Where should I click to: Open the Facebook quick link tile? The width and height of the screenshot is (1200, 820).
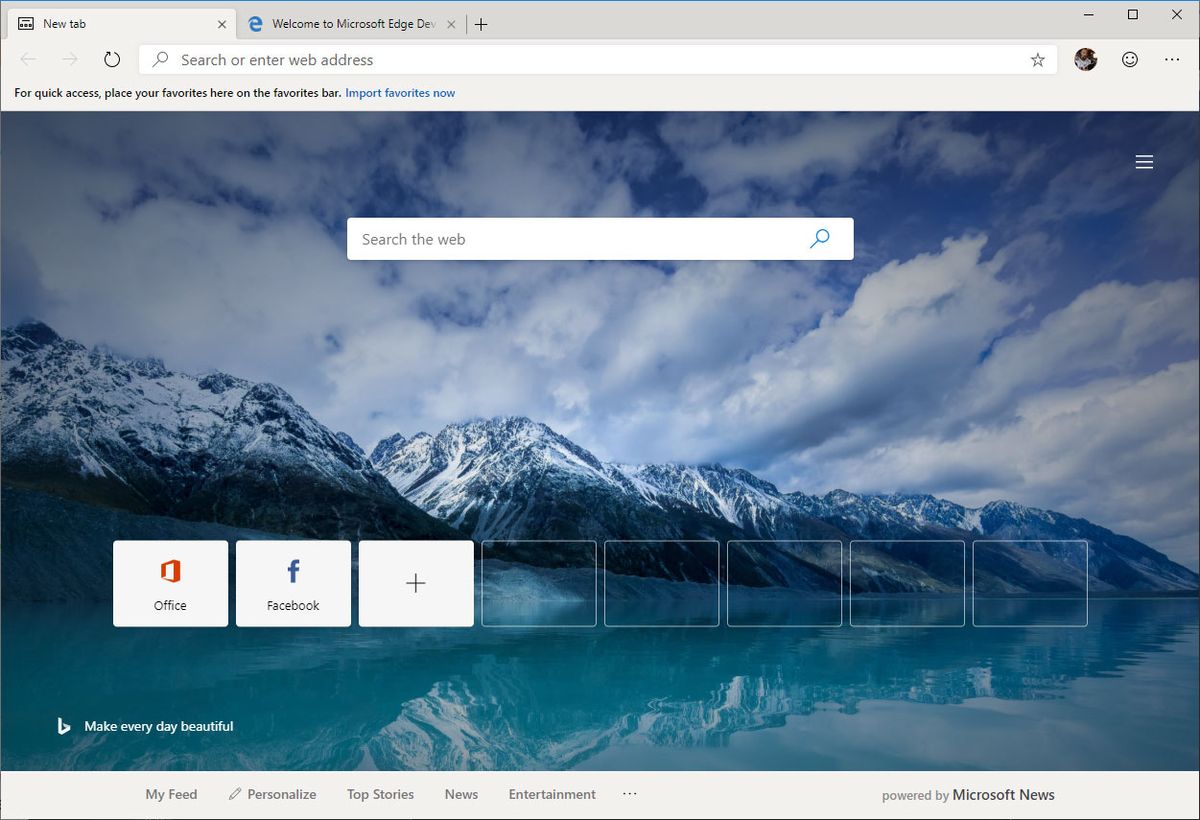click(x=293, y=583)
